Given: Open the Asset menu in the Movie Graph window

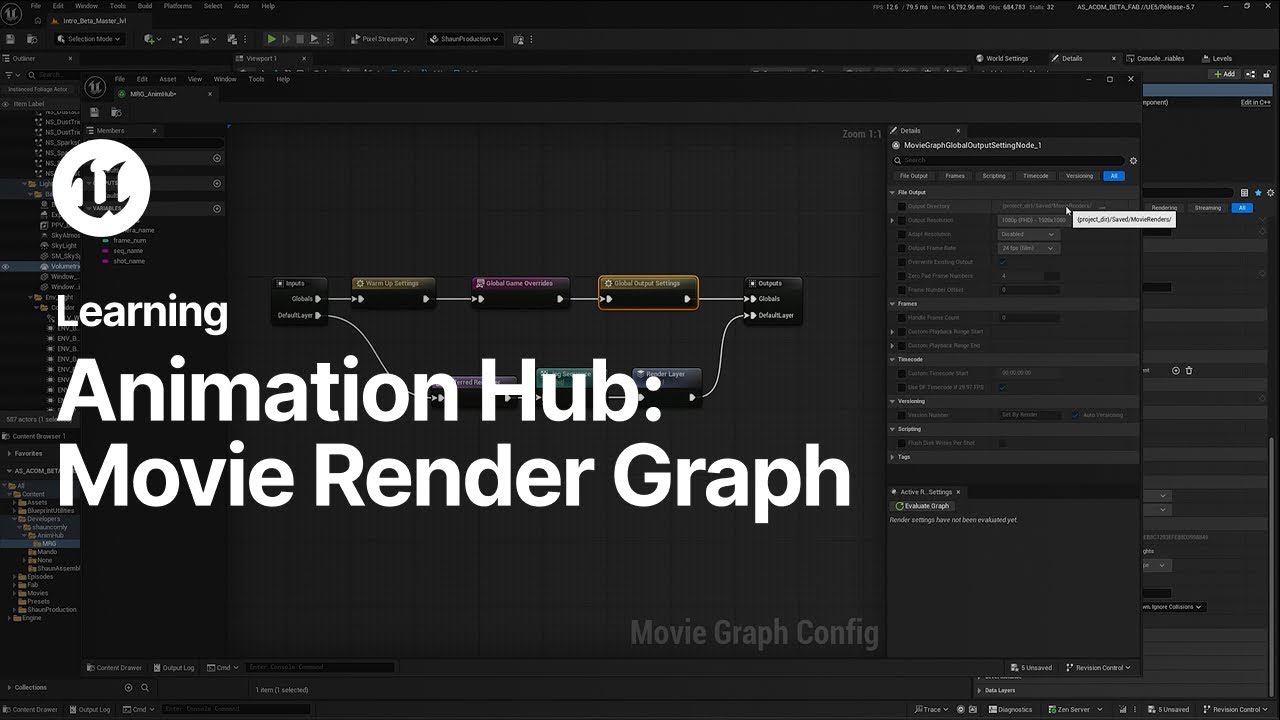Looking at the screenshot, I should tap(168, 79).
